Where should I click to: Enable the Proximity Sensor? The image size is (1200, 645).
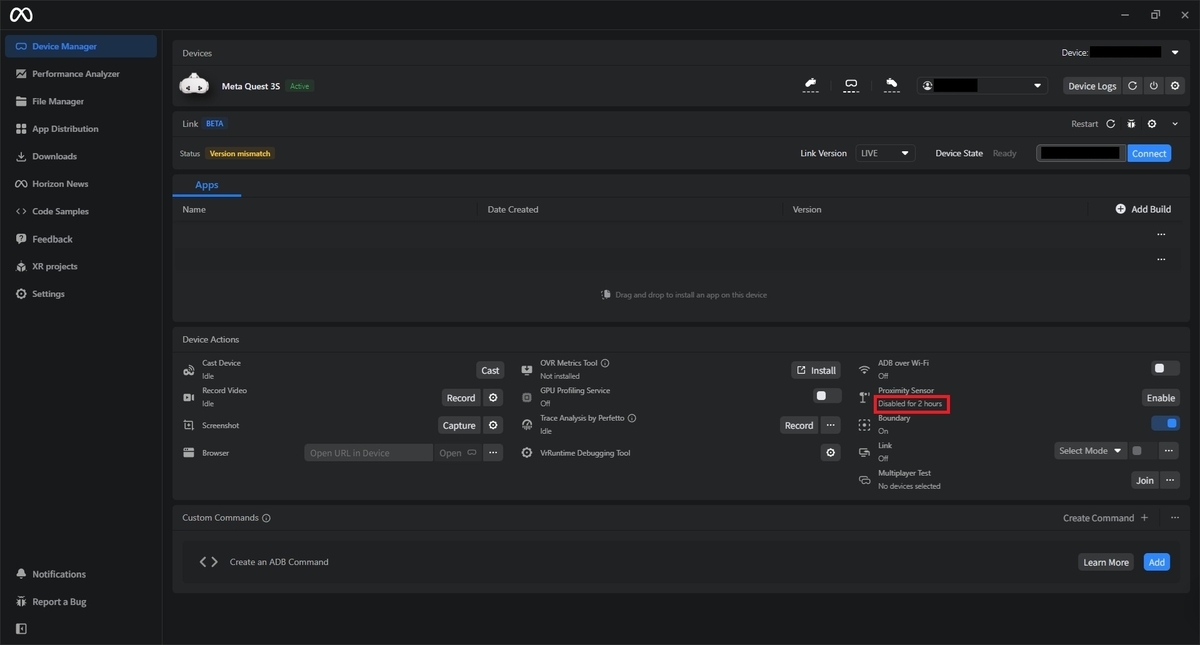click(x=1160, y=398)
